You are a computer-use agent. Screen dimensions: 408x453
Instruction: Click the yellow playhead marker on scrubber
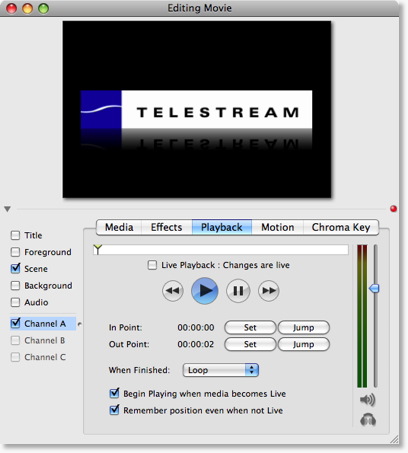pyautogui.click(x=97, y=249)
